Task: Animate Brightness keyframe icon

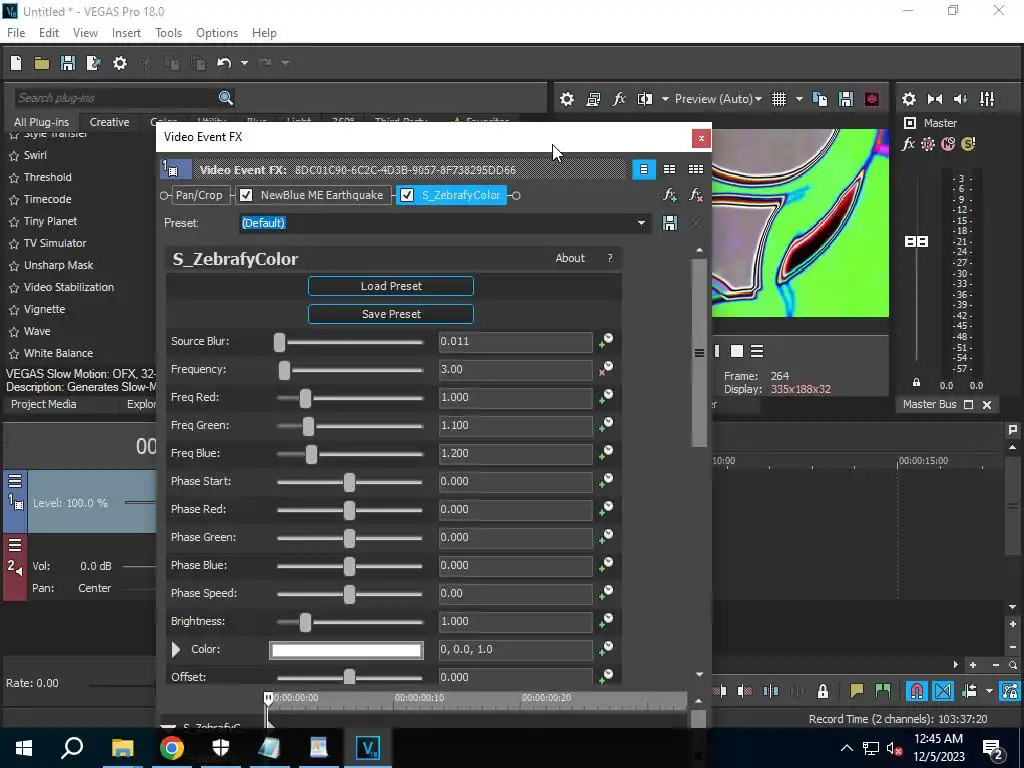Action: pos(606,620)
